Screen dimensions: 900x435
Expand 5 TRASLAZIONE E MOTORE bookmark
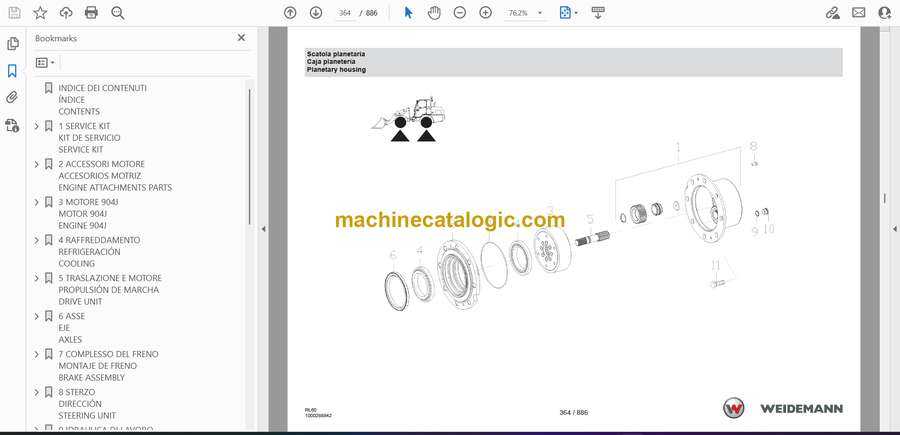(37, 278)
